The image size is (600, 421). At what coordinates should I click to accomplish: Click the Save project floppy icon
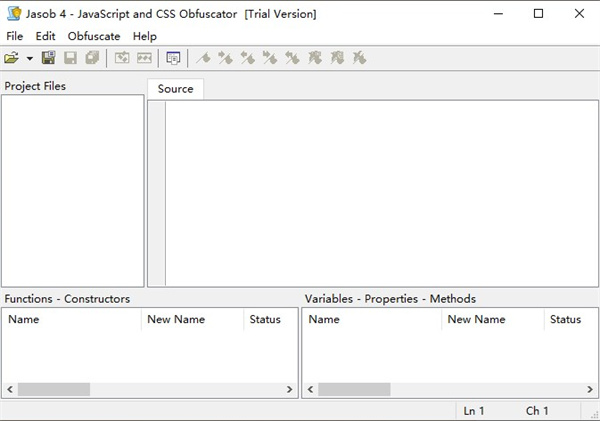pyautogui.click(x=49, y=58)
